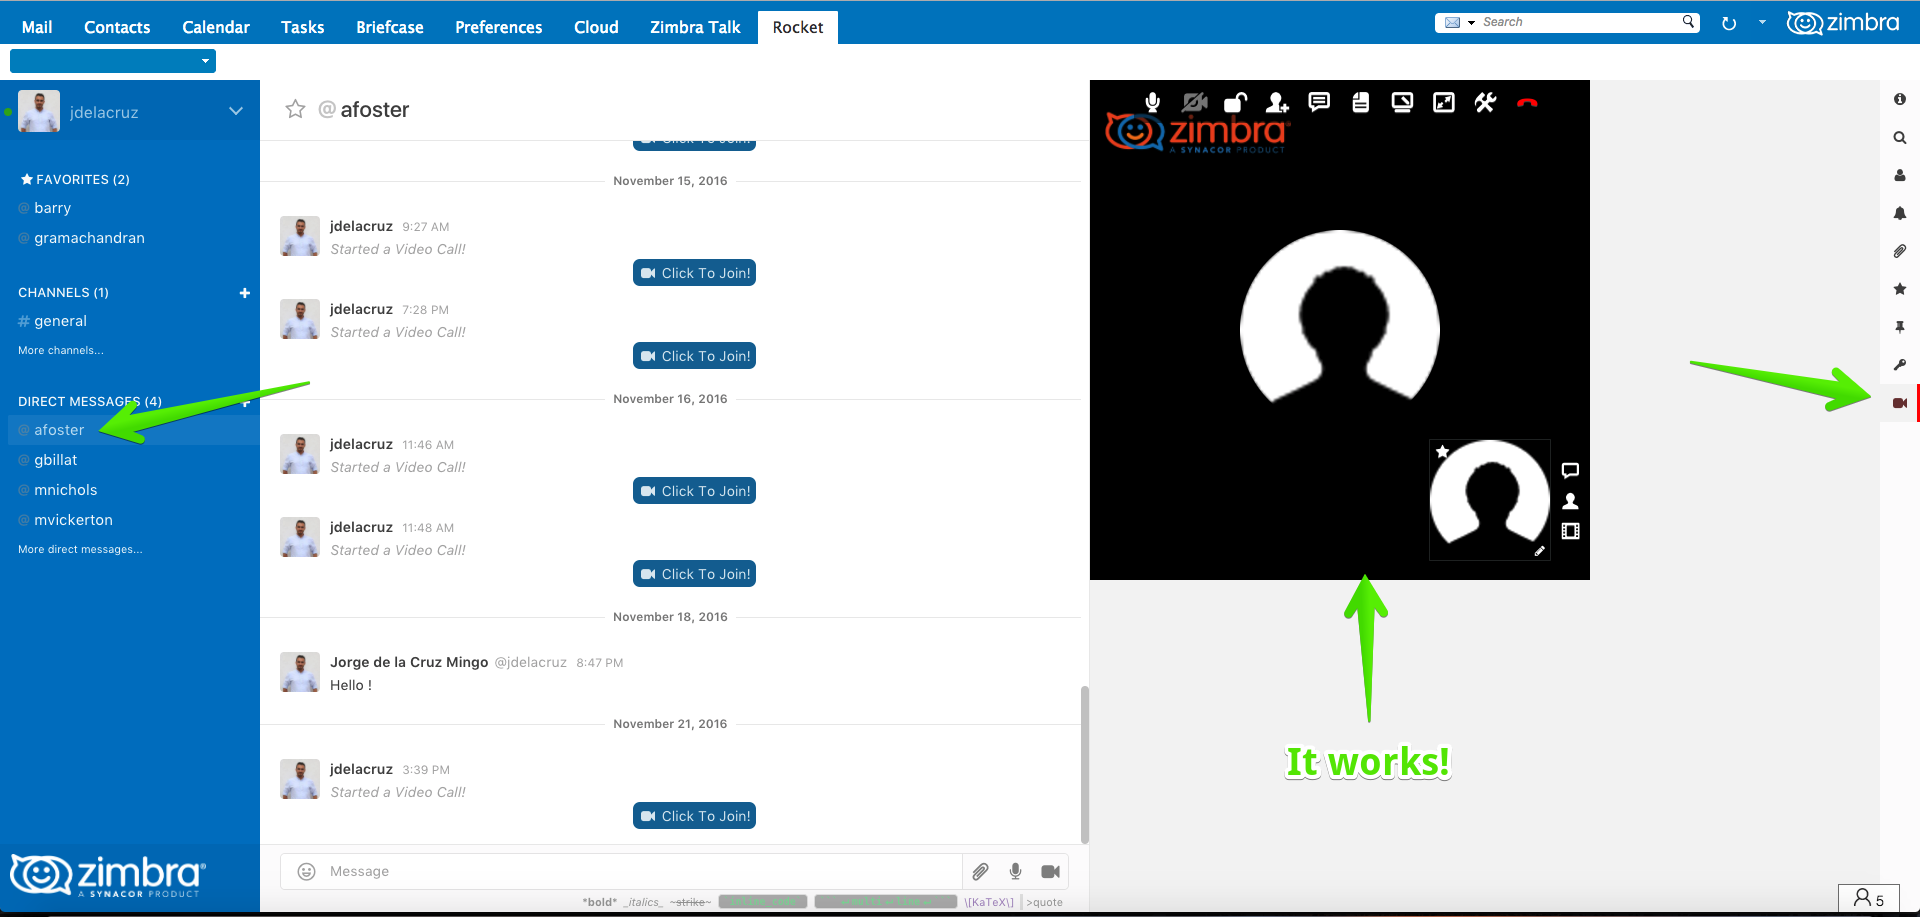Toggle the camera in the video call toolbar
The width and height of the screenshot is (1920, 917).
click(x=1194, y=102)
